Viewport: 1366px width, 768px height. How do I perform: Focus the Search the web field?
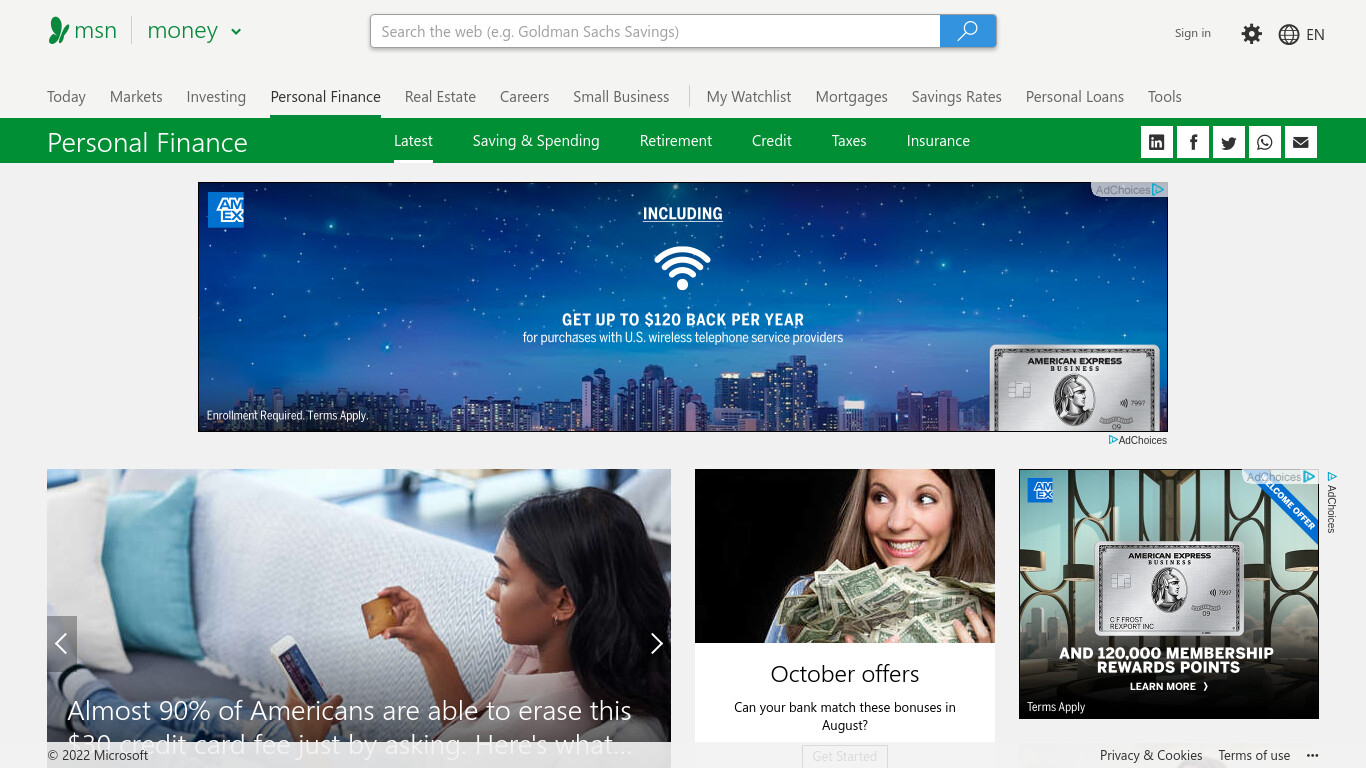[655, 31]
